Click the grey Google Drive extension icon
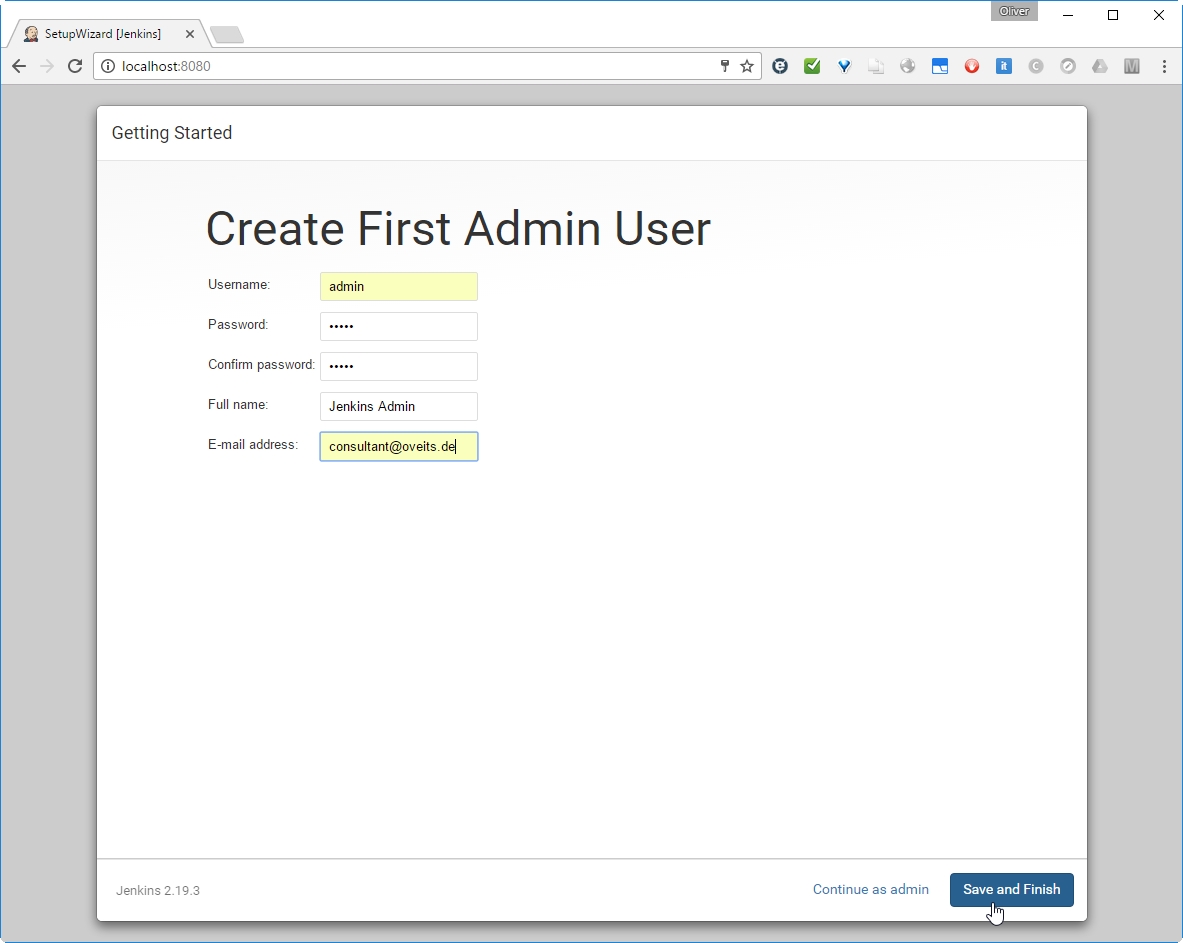Image resolution: width=1183 pixels, height=943 pixels. tap(1100, 66)
